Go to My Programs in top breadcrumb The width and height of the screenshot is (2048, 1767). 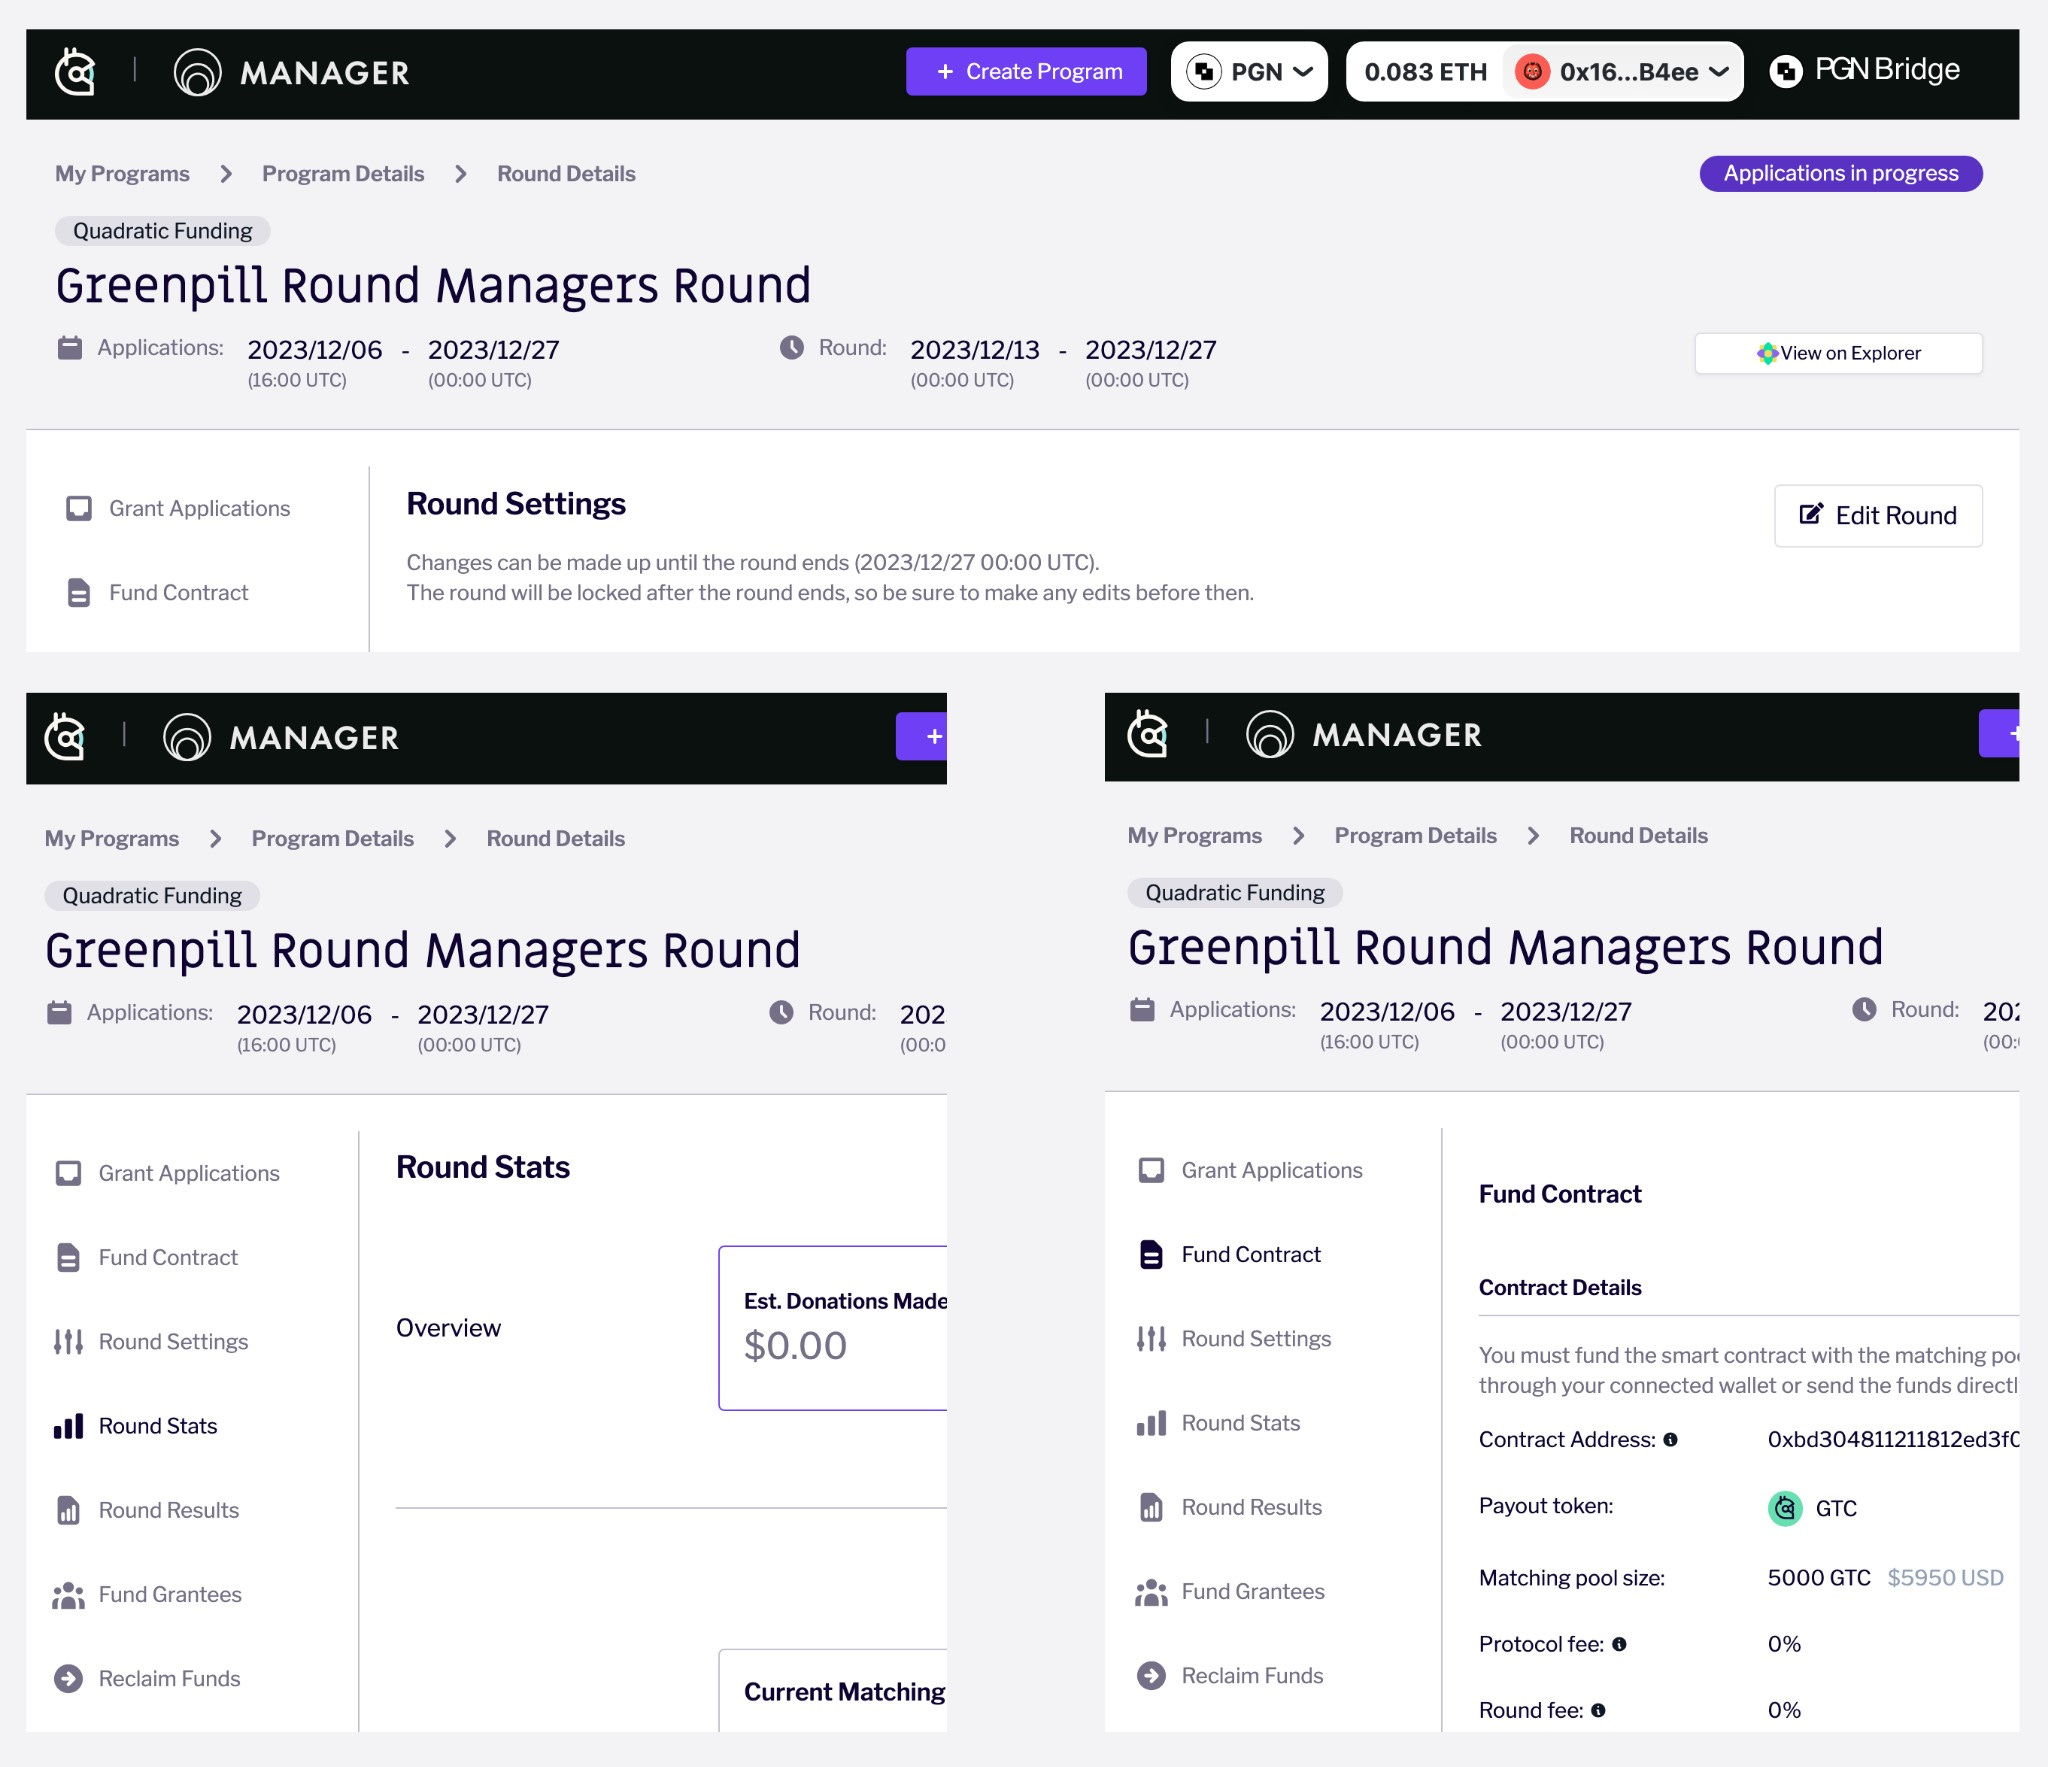(x=122, y=174)
